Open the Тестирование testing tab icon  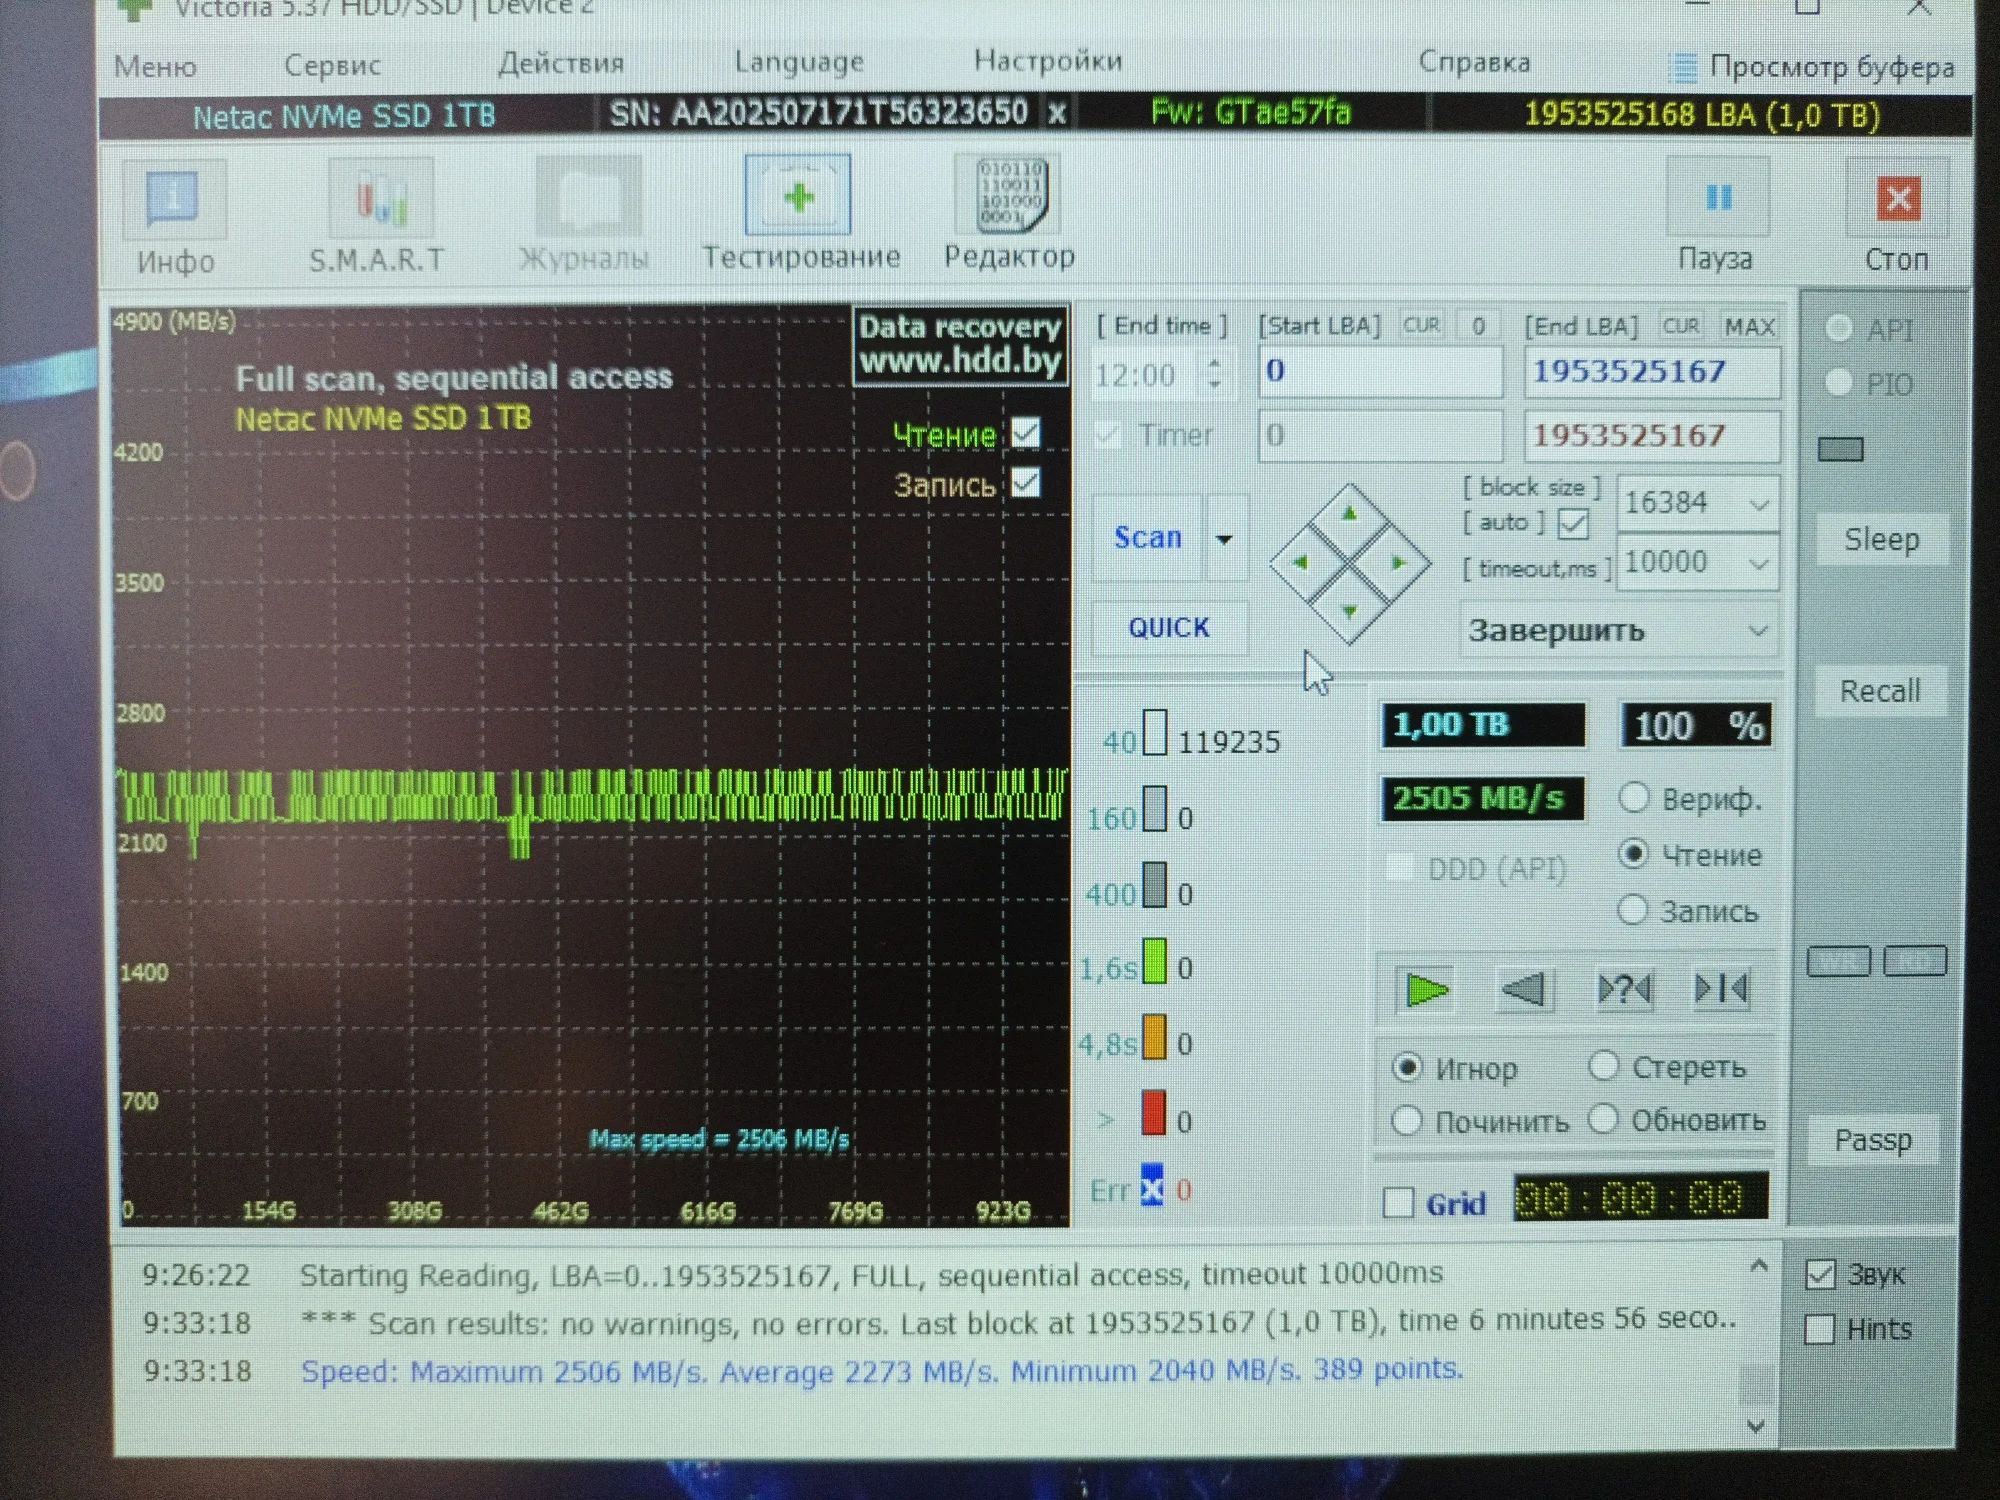click(x=798, y=197)
